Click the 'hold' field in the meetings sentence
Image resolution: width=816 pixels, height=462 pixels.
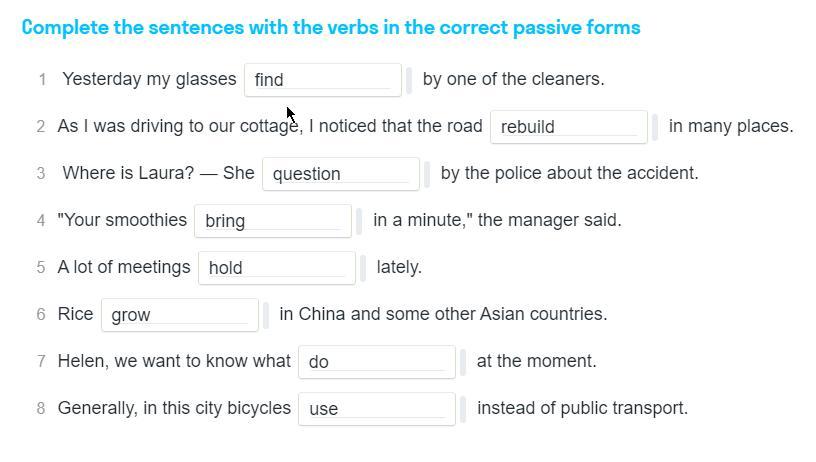tap(276, 268)
